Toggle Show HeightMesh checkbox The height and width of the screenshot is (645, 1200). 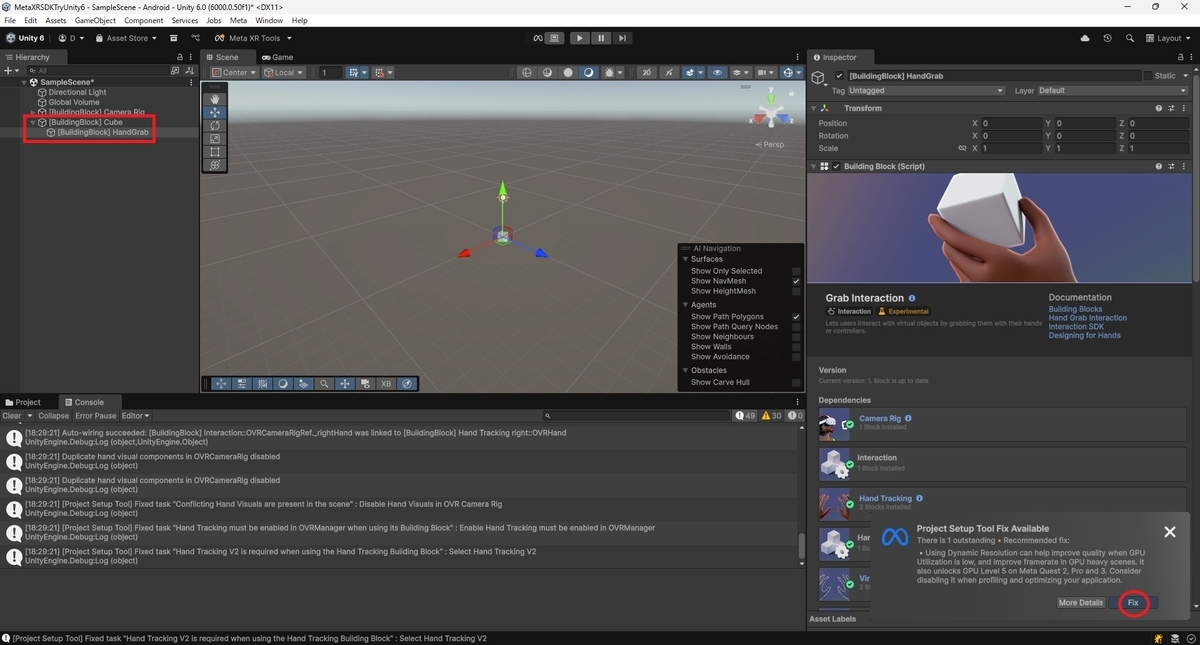coord(796,291)
